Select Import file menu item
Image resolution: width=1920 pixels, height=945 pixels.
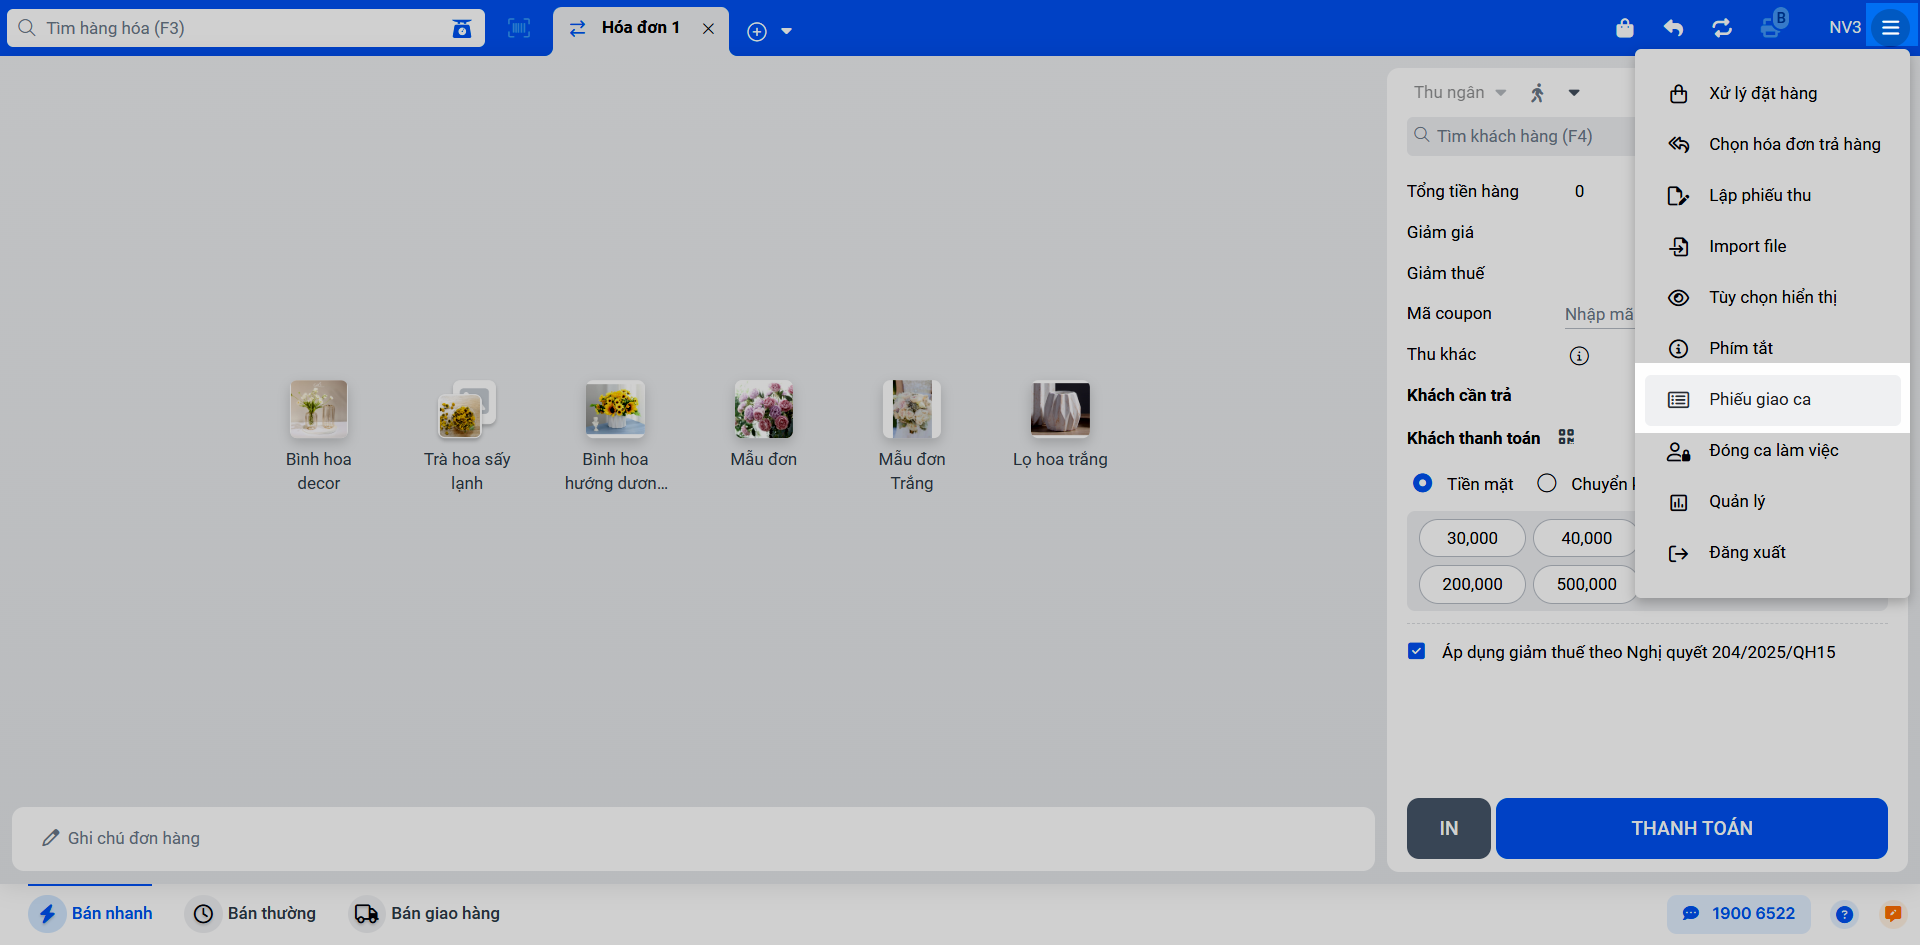[1773, 246]
